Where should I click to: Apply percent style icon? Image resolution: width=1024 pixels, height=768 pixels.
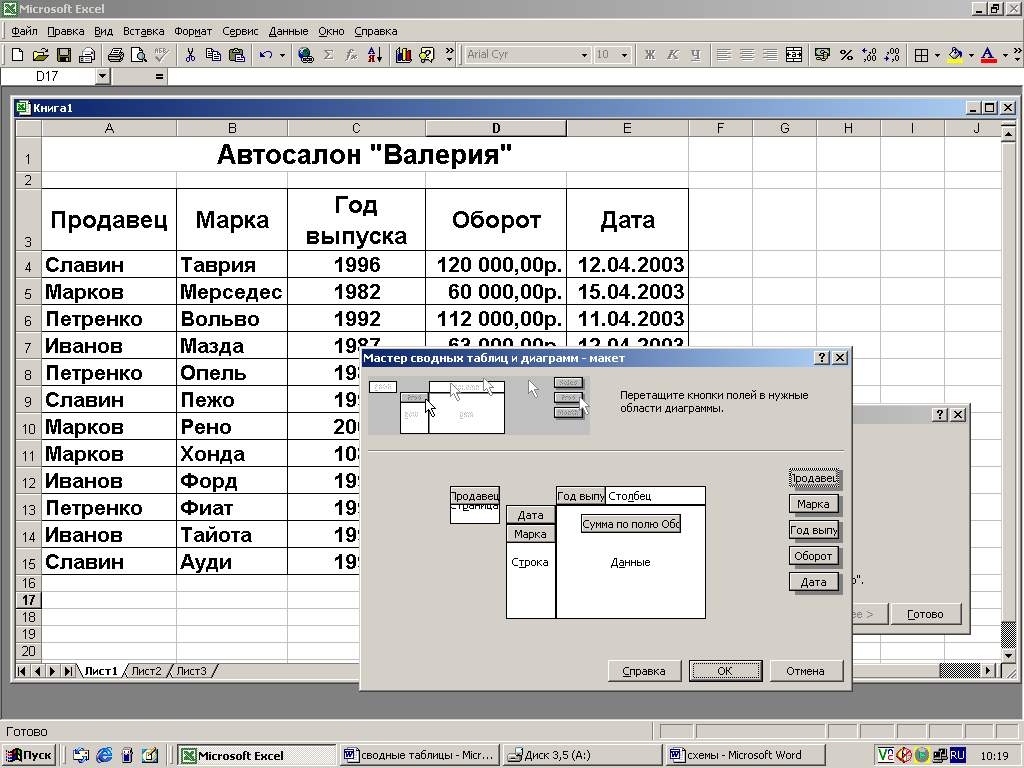[846, 55]
